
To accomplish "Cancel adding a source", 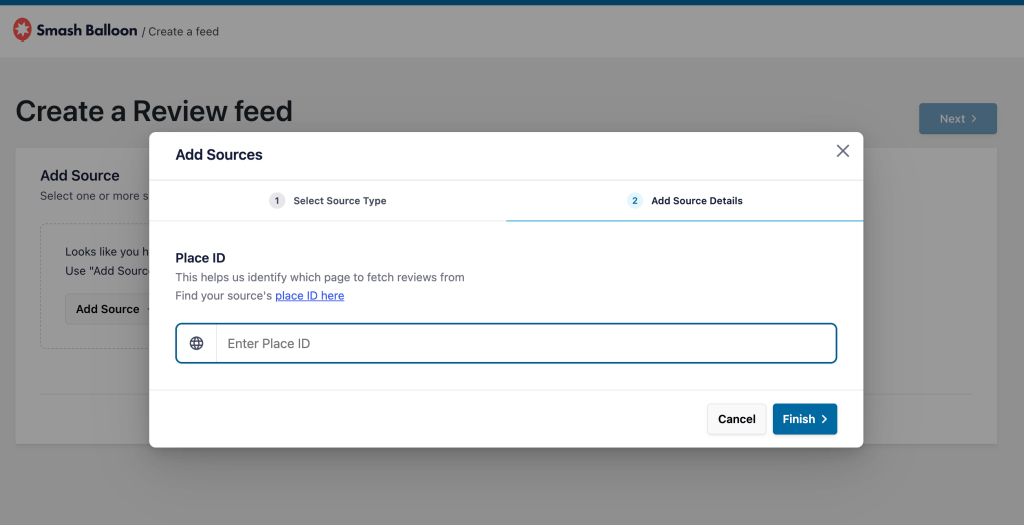I will (x=737, y=419).
